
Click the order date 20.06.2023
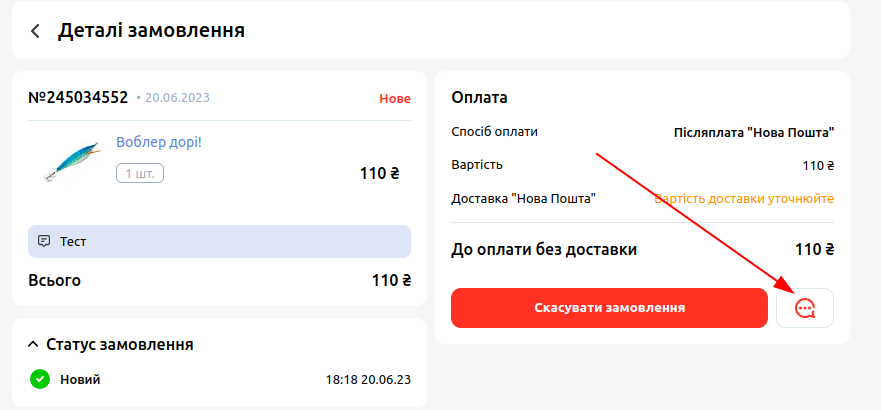(x=177, y=98)
